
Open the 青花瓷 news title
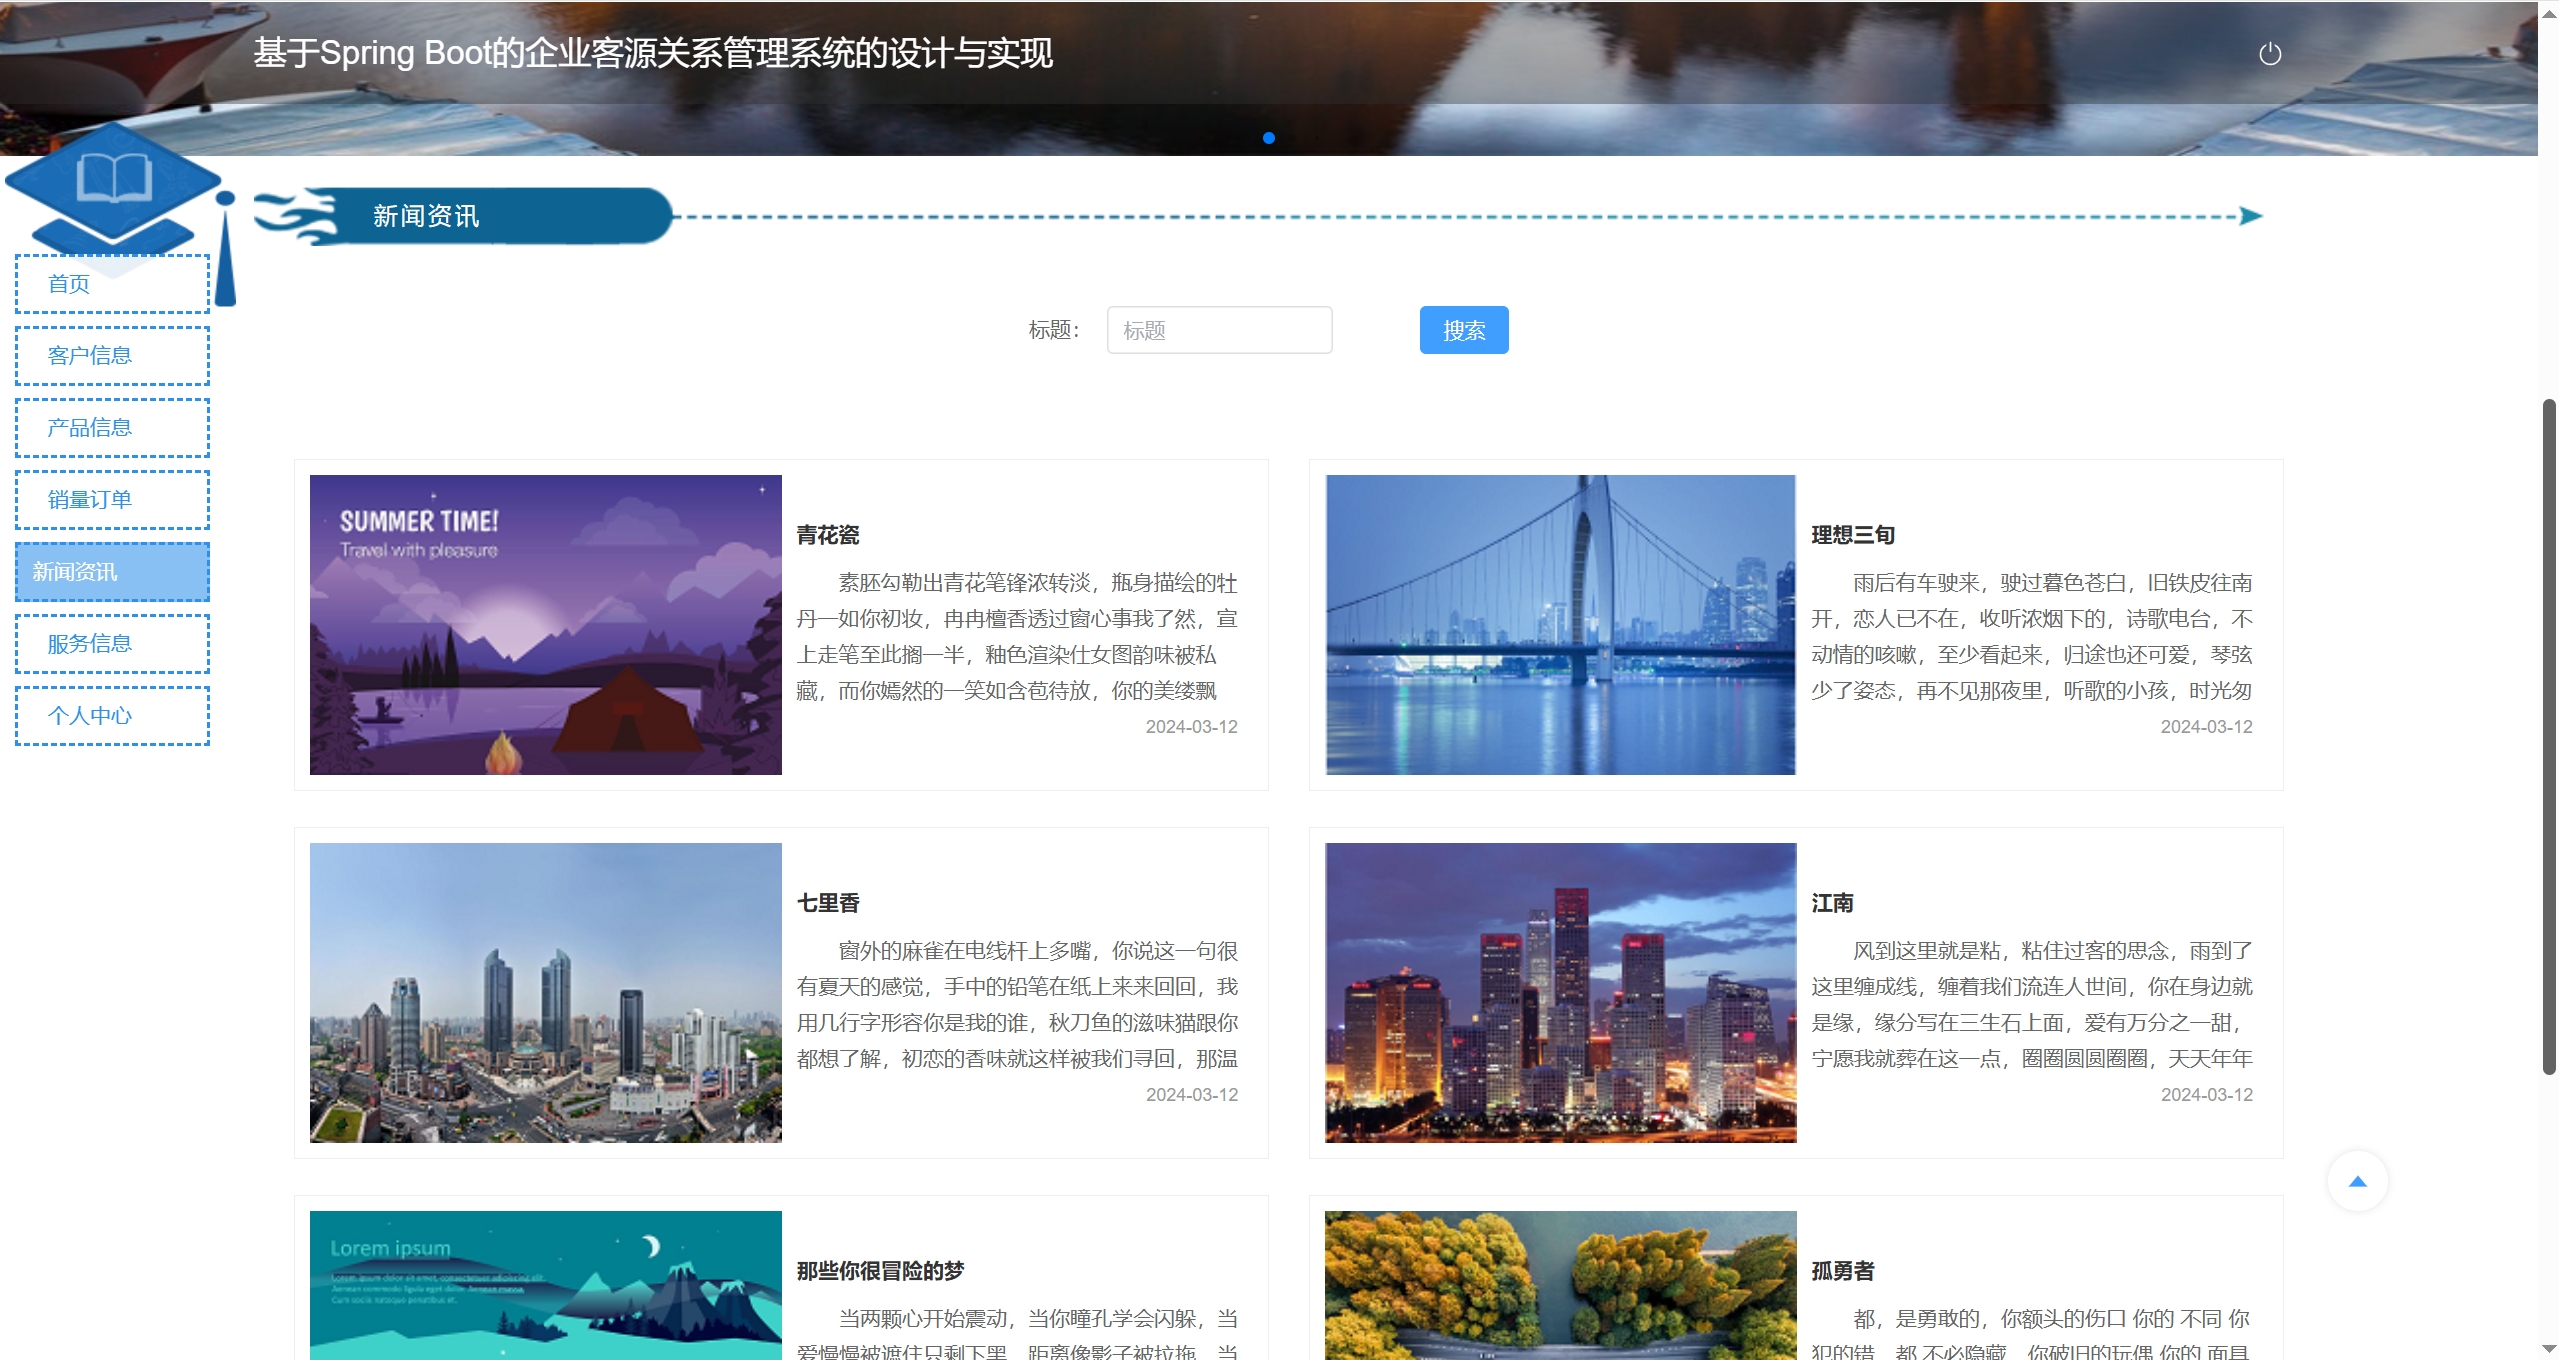(828, 535)
